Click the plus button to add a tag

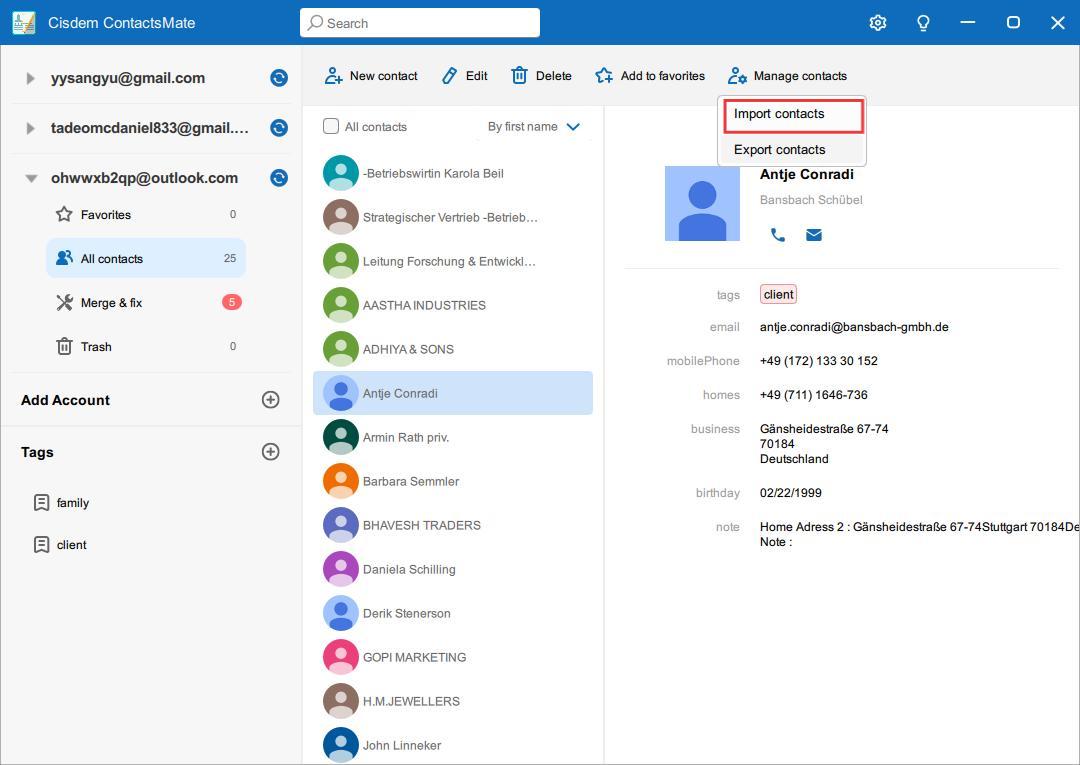pyautogui.click(x=270, y=451)
